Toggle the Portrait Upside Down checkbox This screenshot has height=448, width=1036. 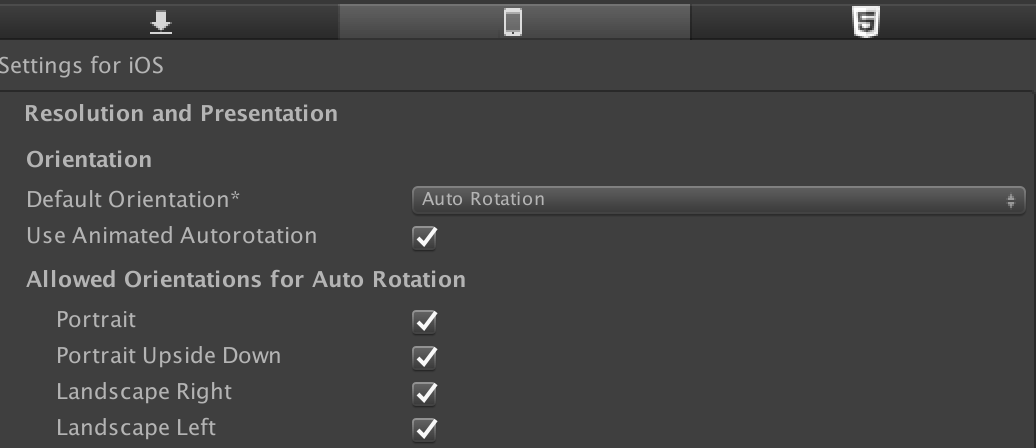point(424,357)
